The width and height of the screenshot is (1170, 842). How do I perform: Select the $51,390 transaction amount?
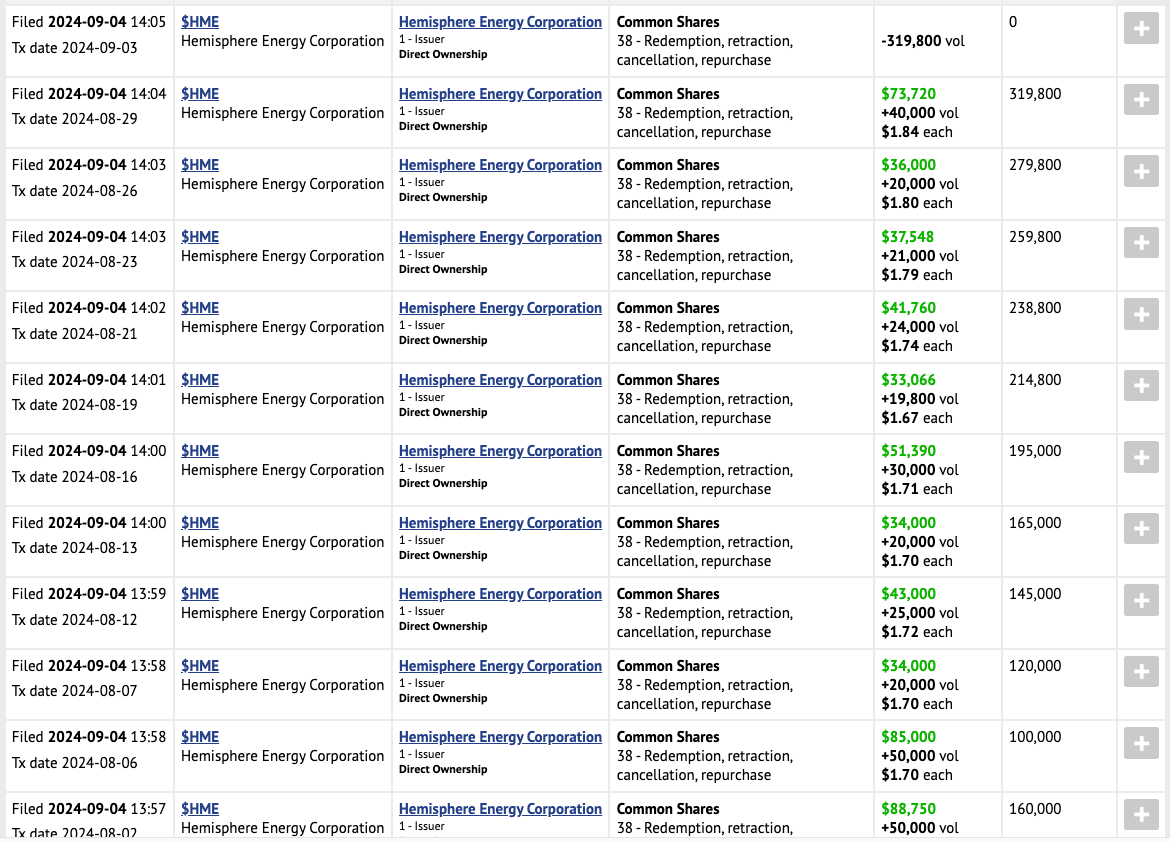tap(908, 451)
